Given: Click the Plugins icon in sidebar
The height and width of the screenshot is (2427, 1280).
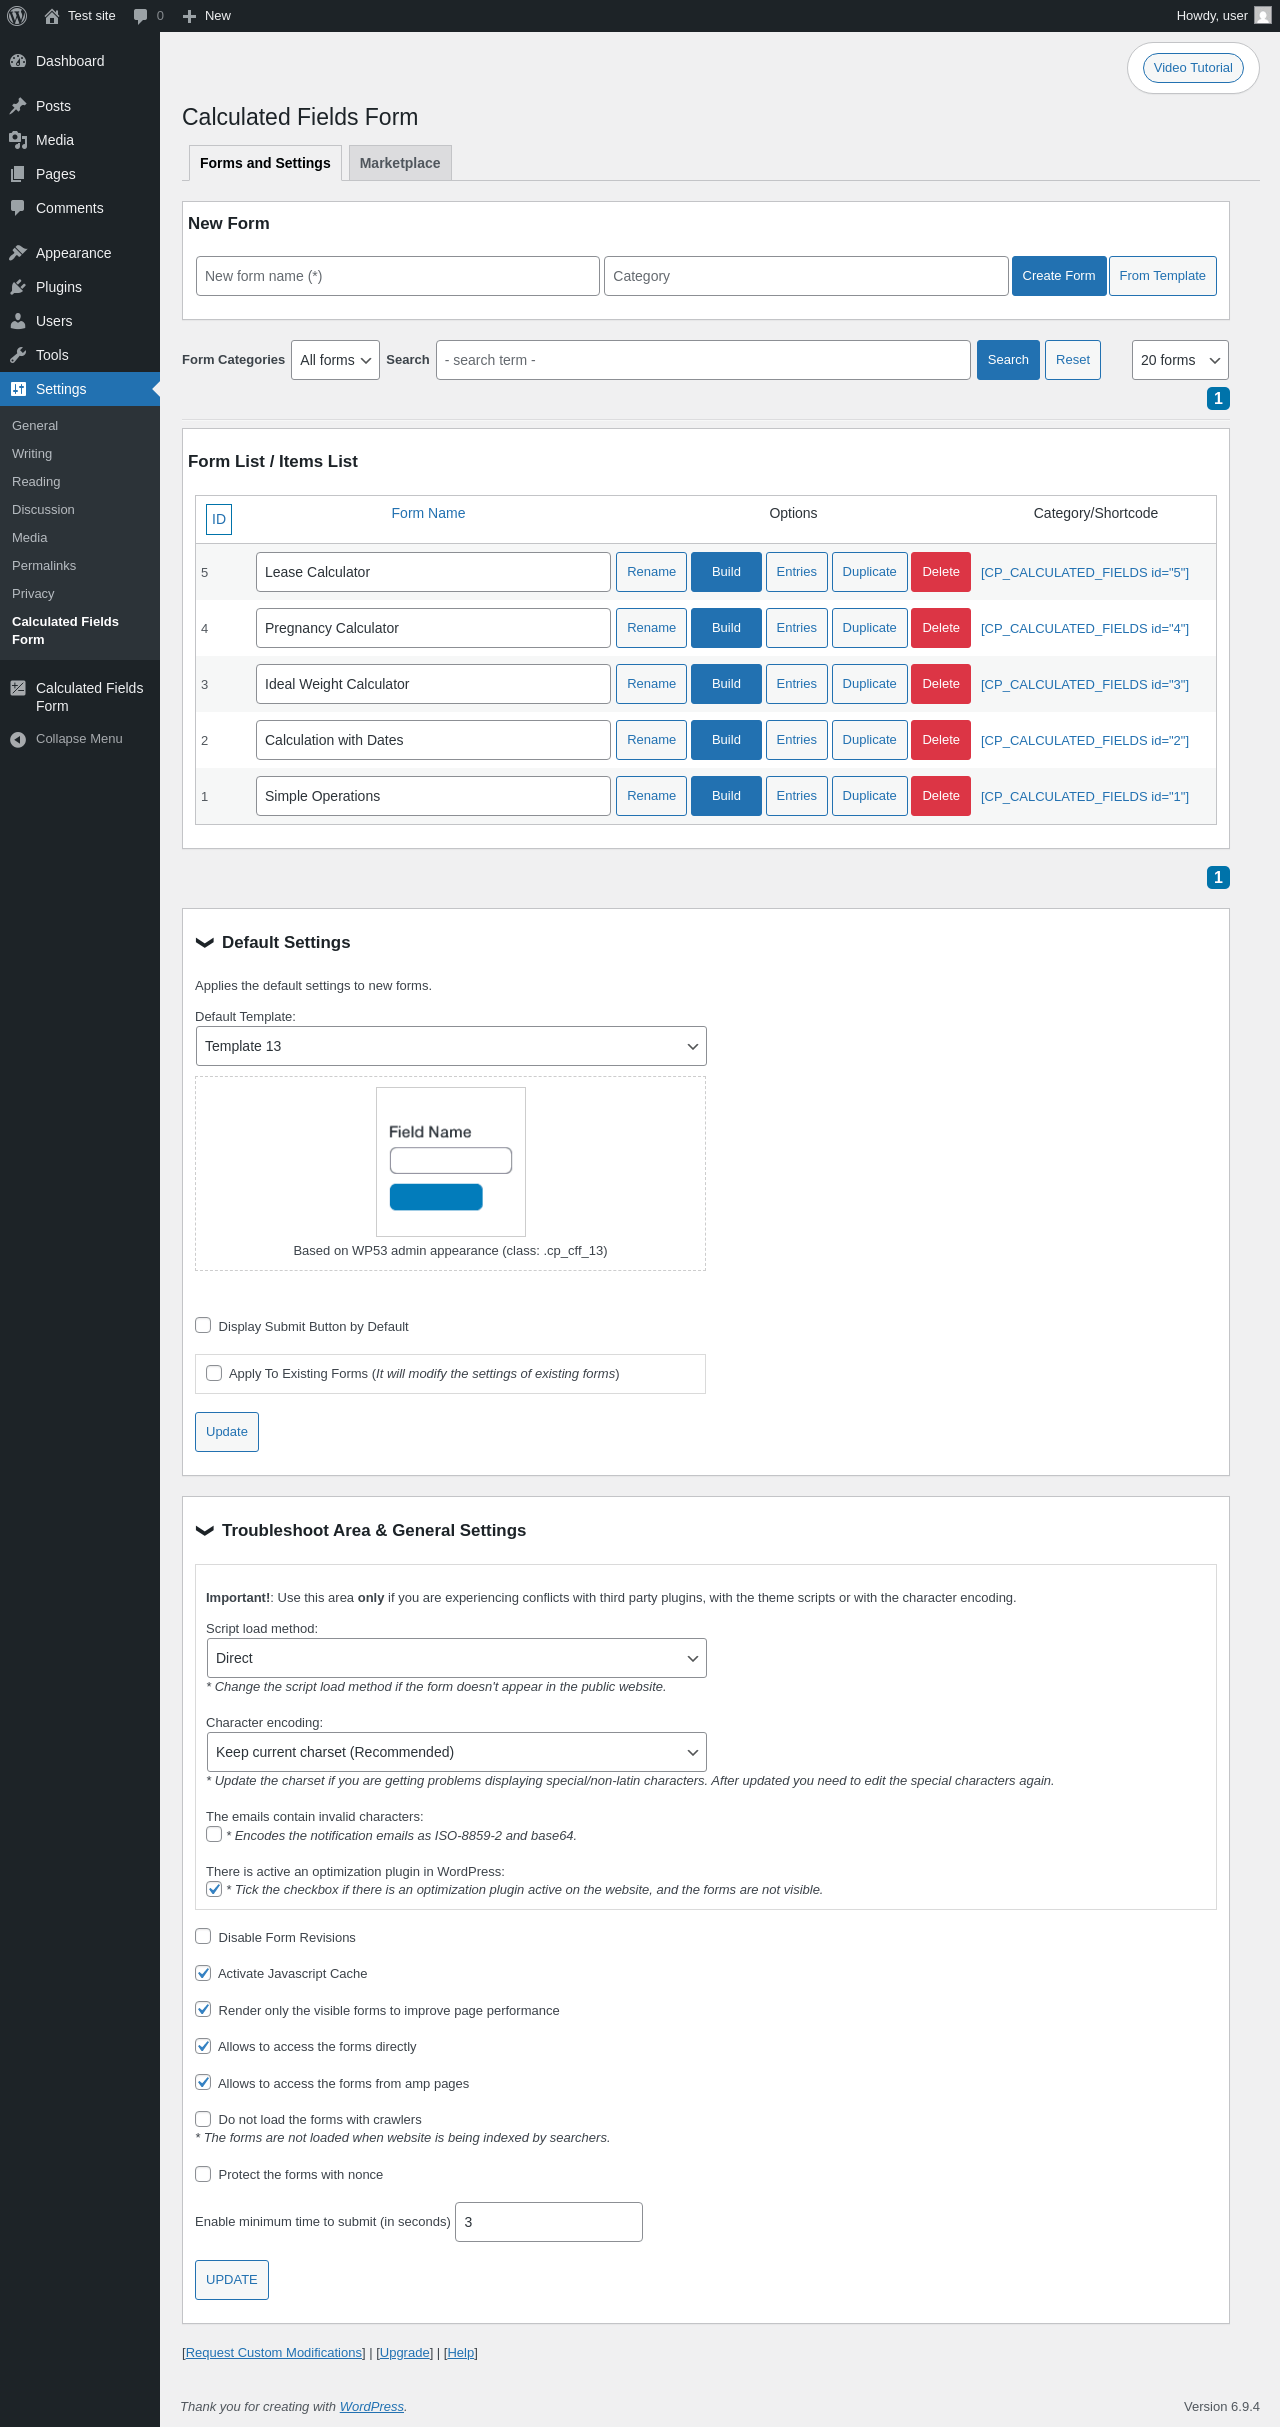Looking at the screenshot, I should [18, 287].
